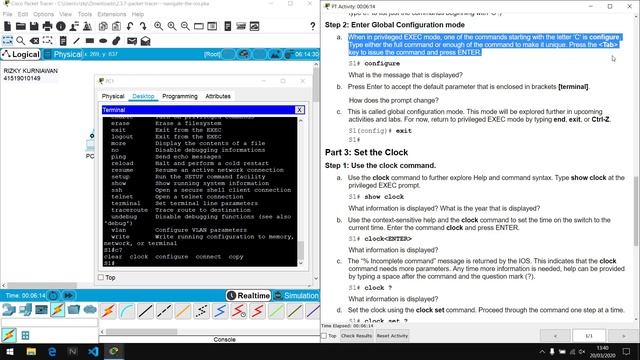Add a simple PDU with closed envelope
The width and height of the screenshot is (640, 360).
(x=132, y=40)
